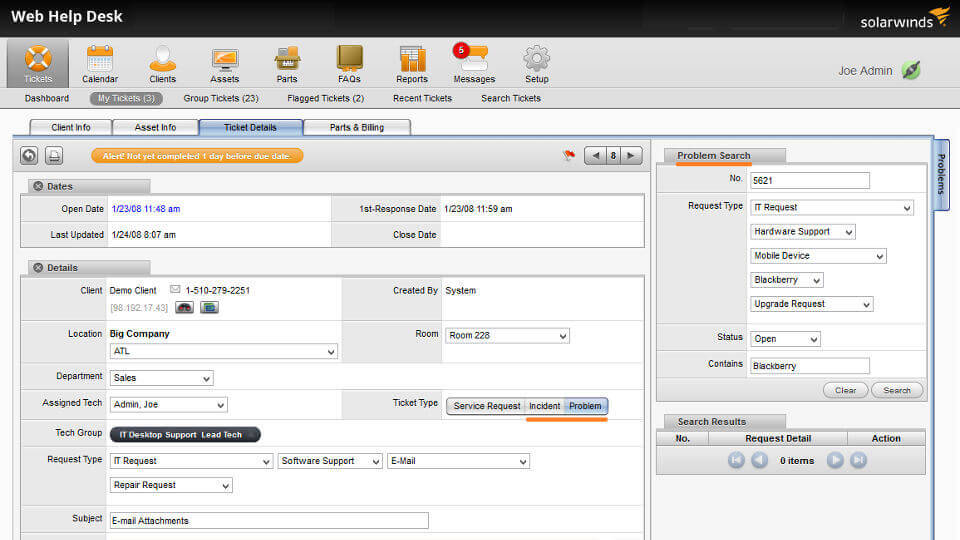Click the print ticket icon
This screenshot has height=540, width=960.
tap(54, 156)
